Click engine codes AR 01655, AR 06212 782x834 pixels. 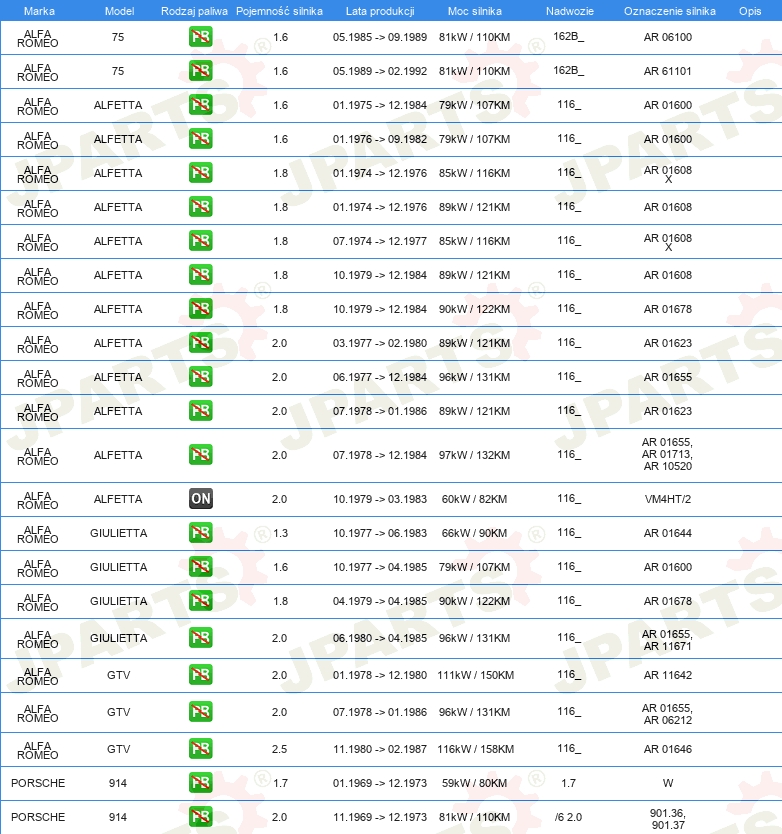(667, 714)
